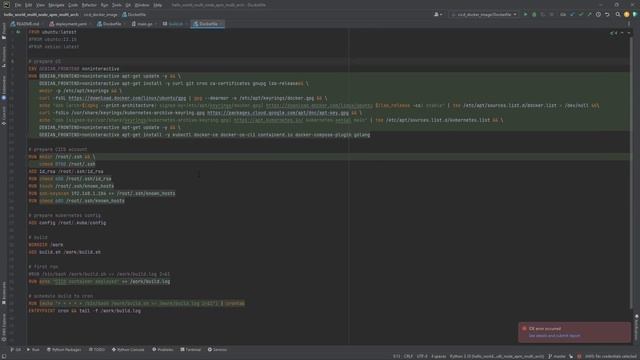Viewport: 640px width, 360px height.
Task: Open the Run menu
Action: [x=104, y=5]
